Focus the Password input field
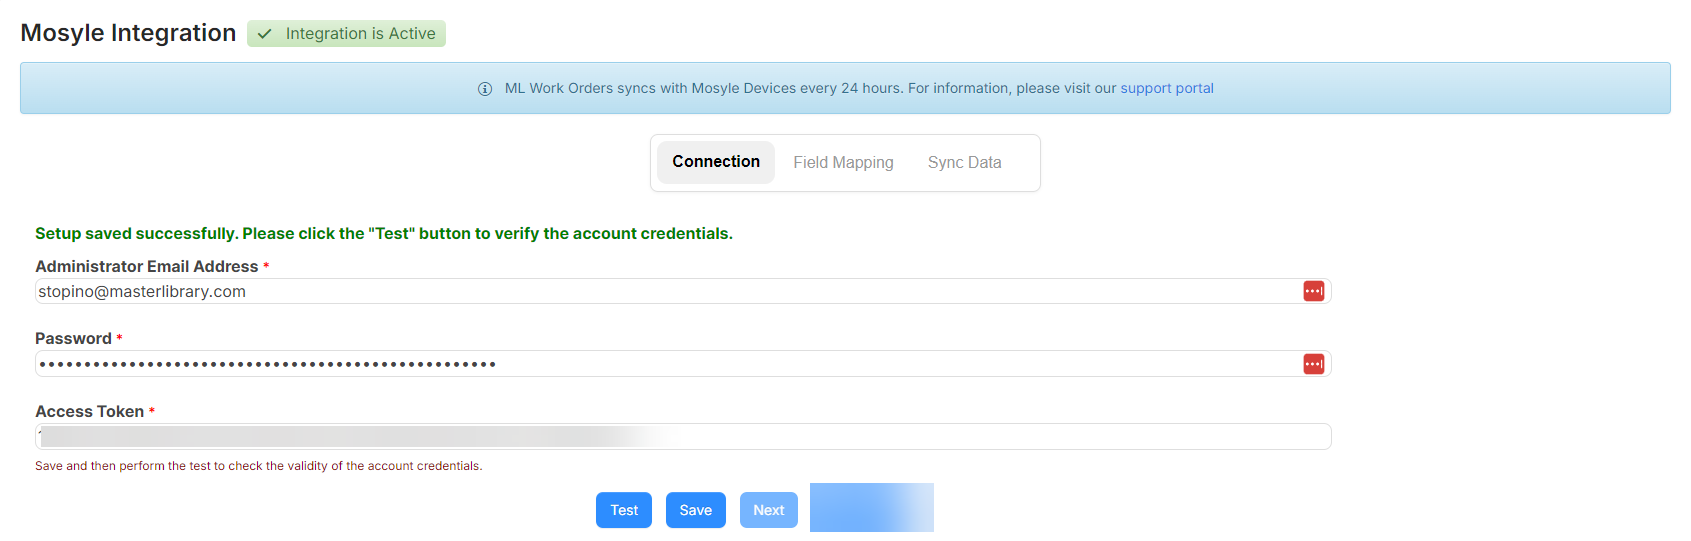This screenshot has width=1691, height=541. click(x=683, y=364)
